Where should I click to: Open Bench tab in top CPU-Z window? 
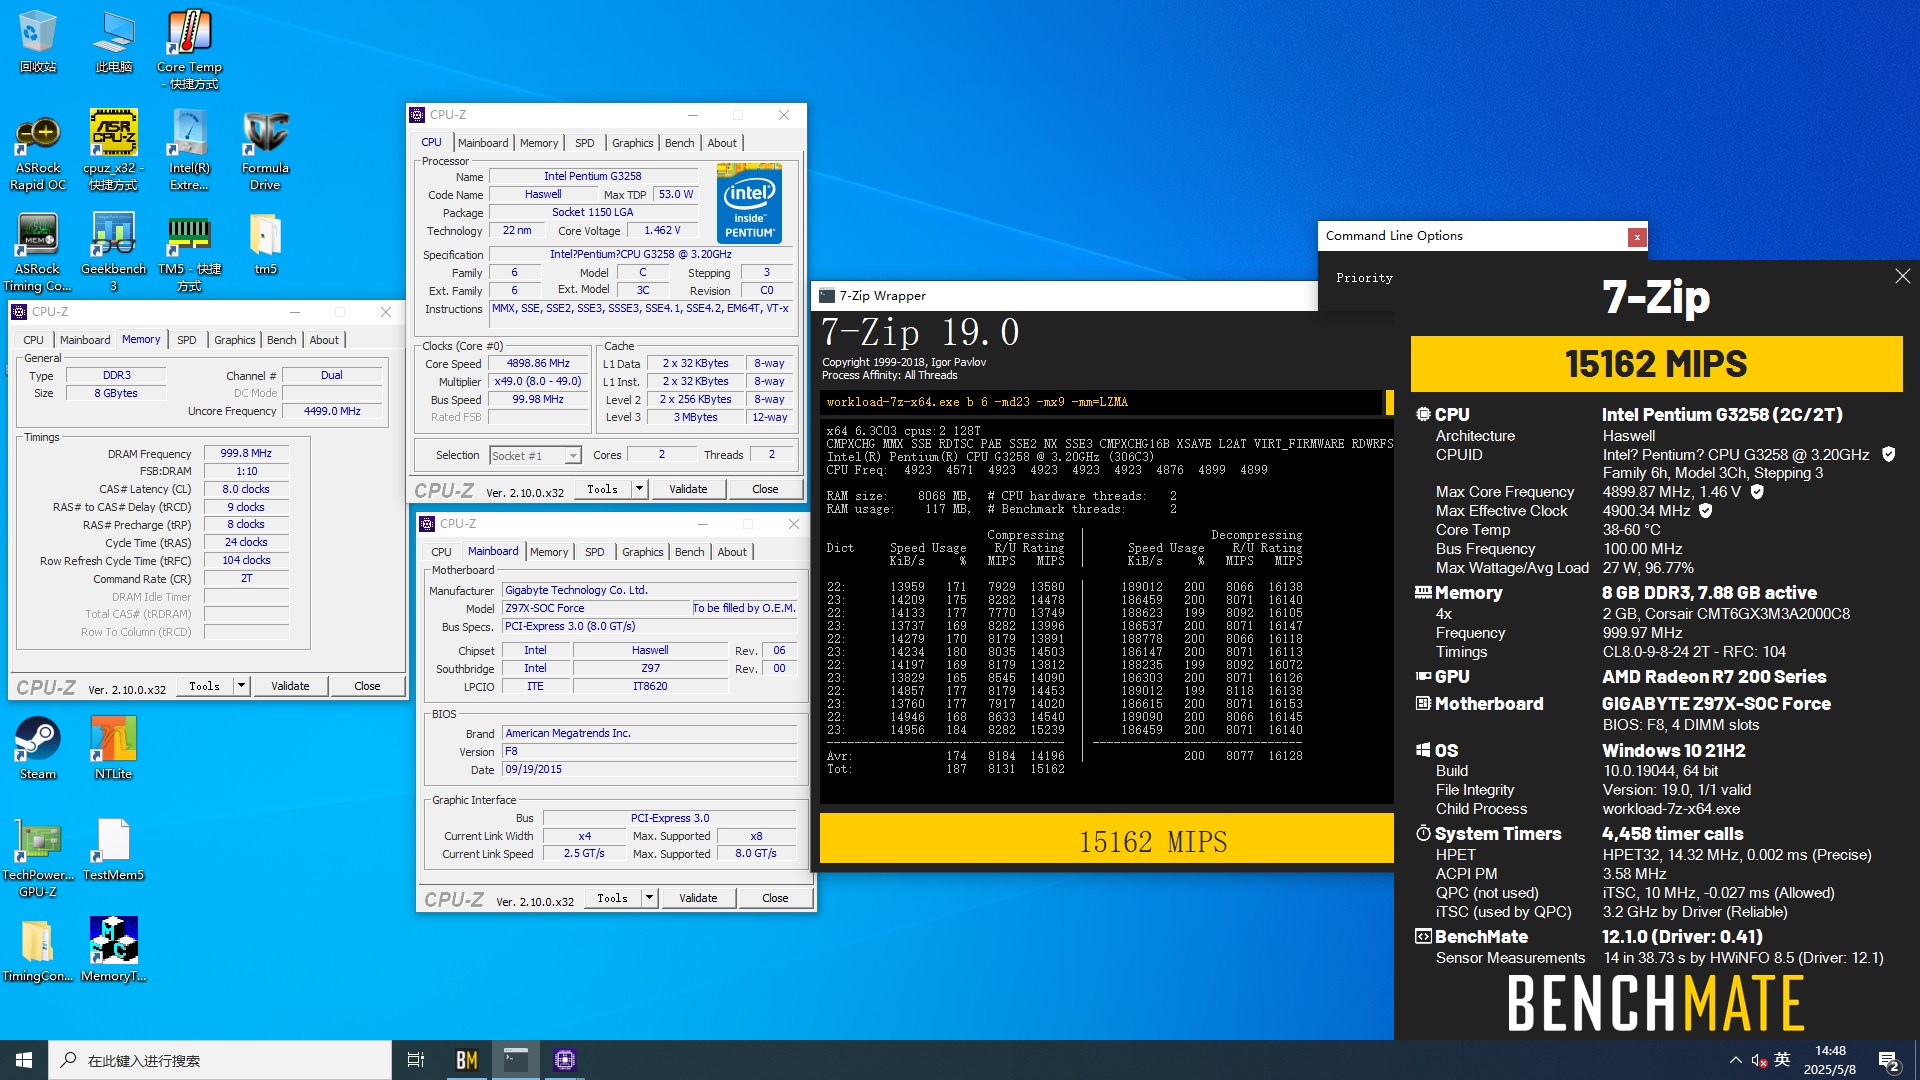coord(680,143)
